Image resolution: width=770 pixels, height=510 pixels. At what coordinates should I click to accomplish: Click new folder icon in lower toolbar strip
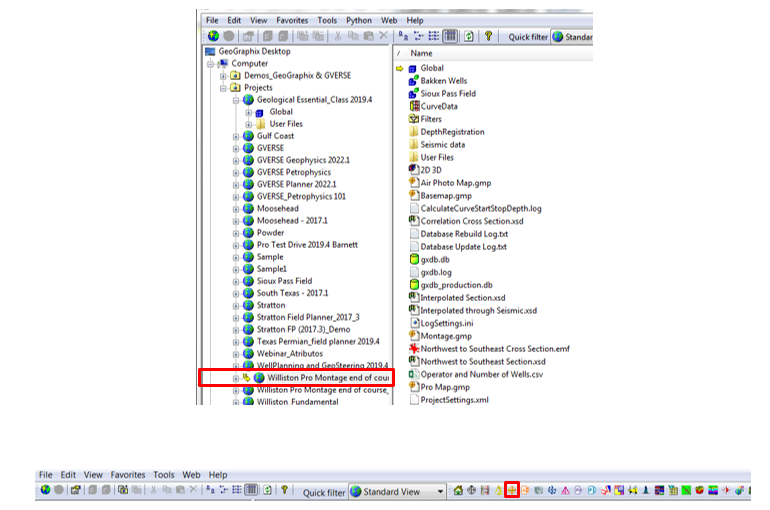123,490
